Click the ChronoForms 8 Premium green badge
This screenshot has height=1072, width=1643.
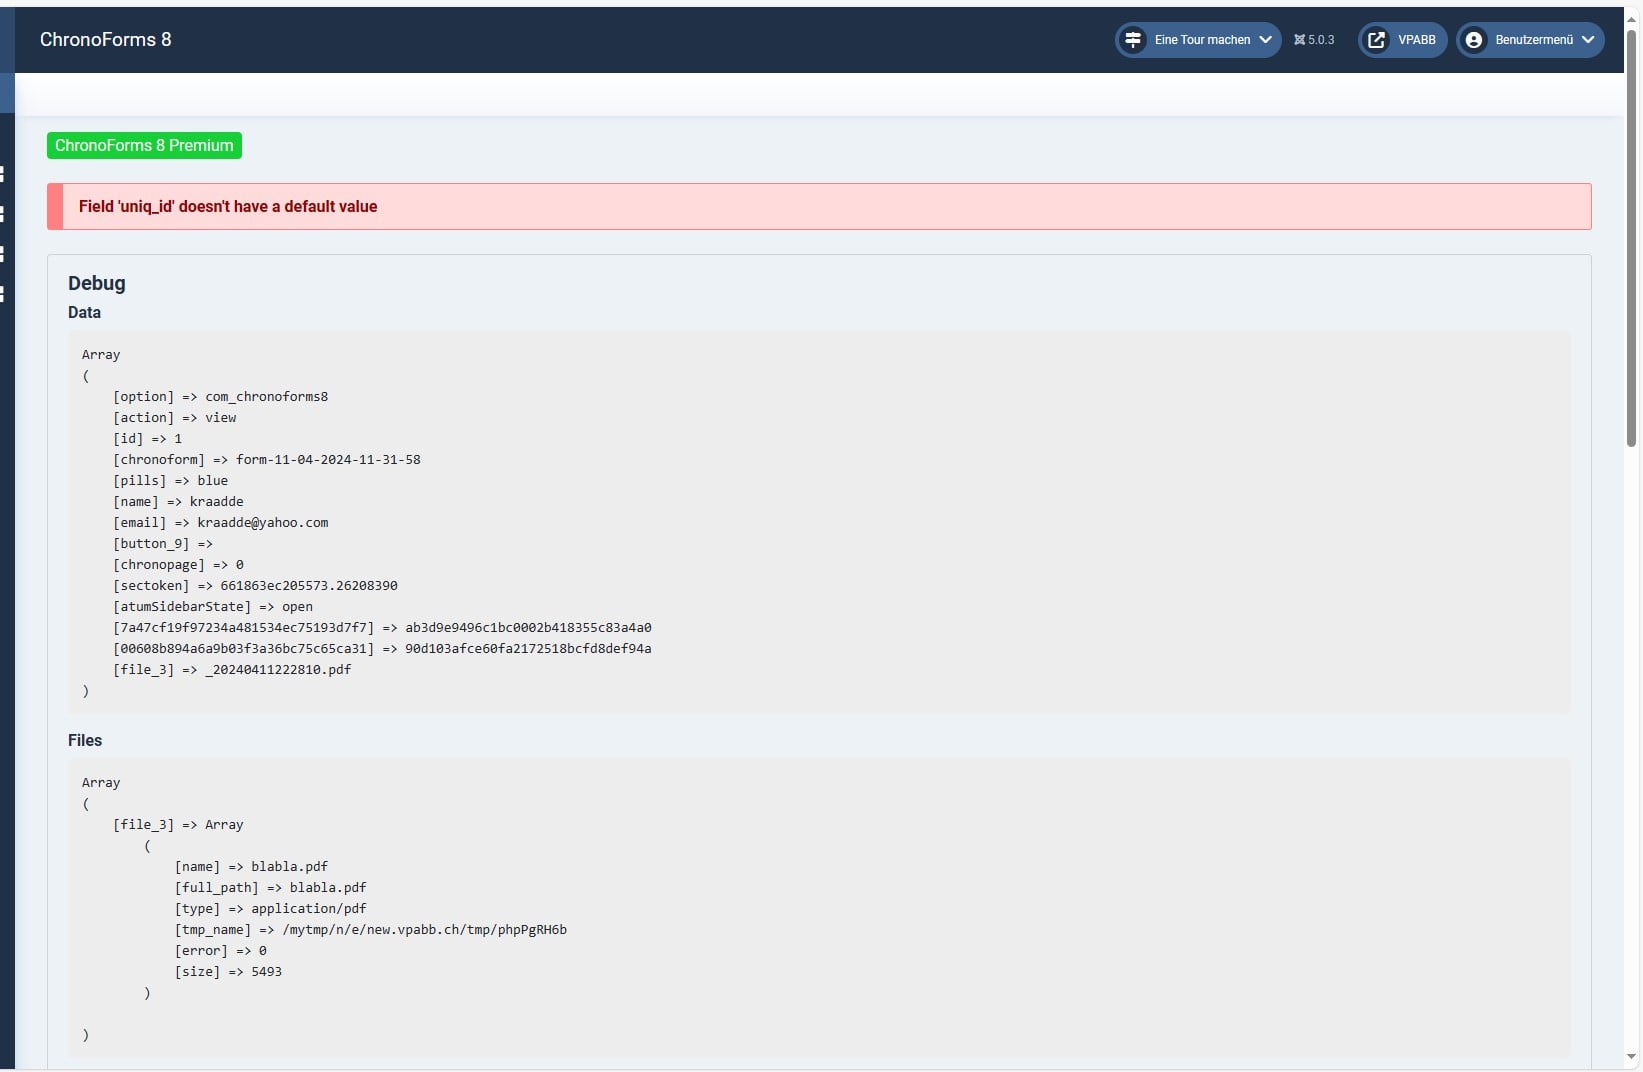point(144,146)
